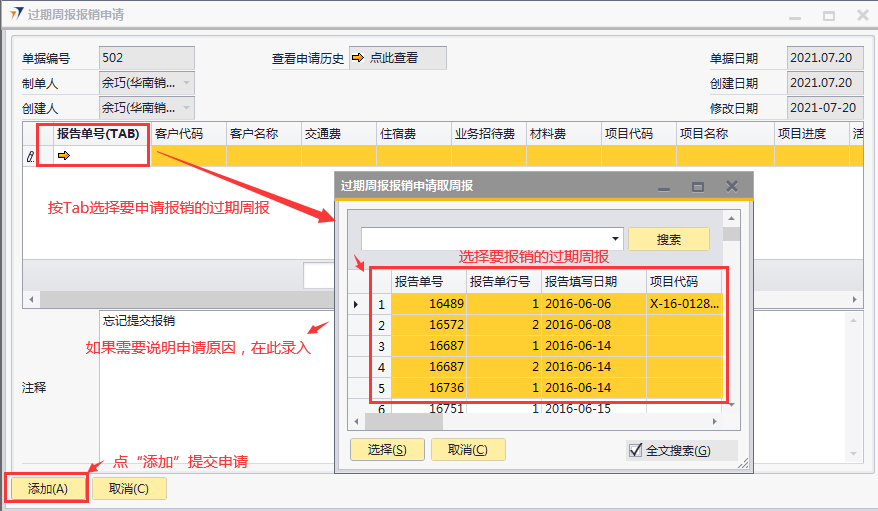Screen dimensions: 878x511
Task: Open the 制单人 dropdown
Action: (187, 83)
